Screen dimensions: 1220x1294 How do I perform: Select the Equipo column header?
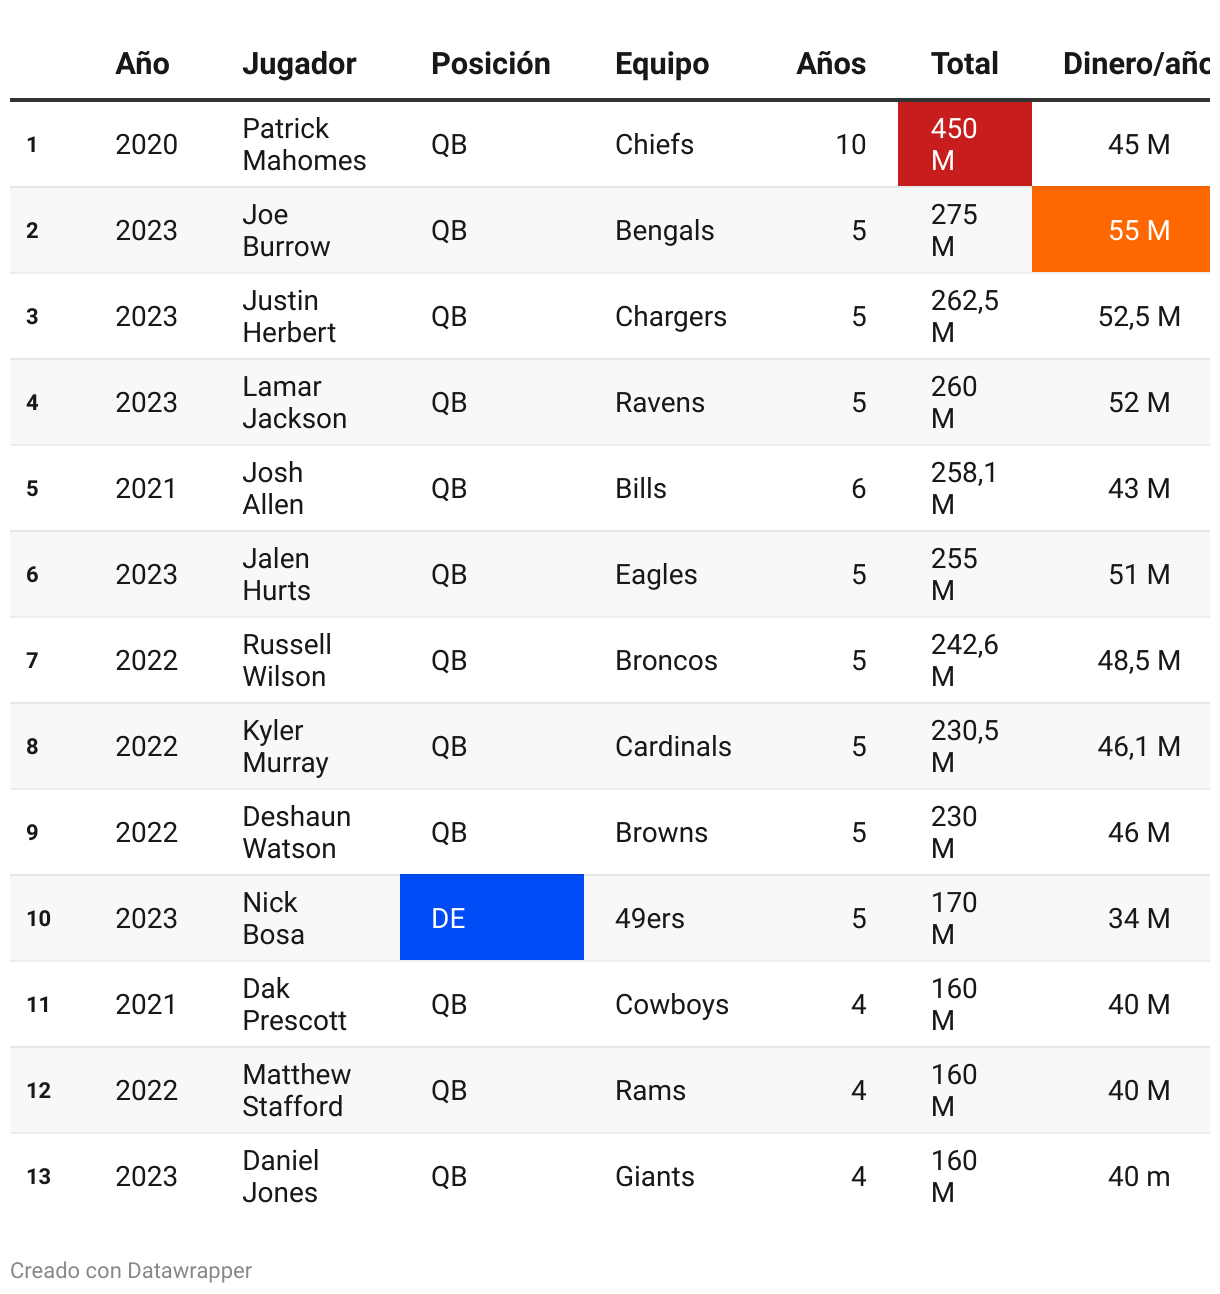662,64
